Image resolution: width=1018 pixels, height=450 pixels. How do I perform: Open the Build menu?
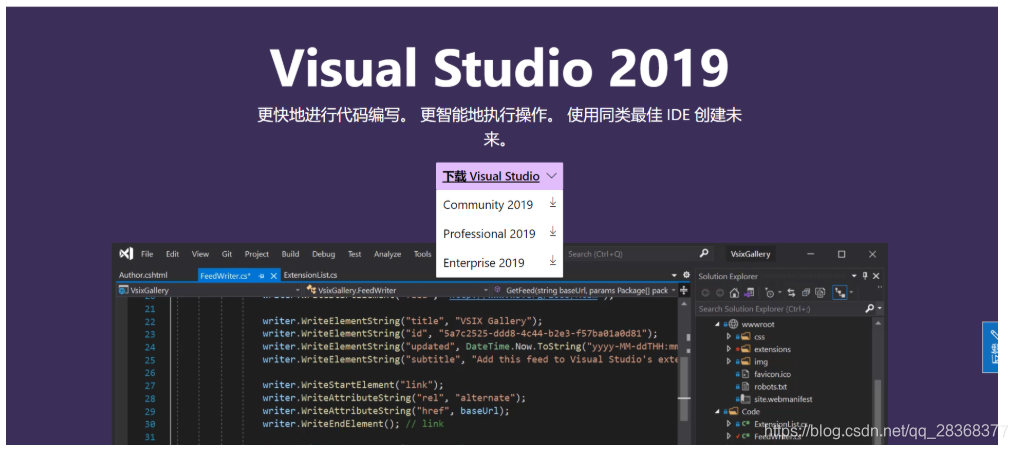coord(290,254)
